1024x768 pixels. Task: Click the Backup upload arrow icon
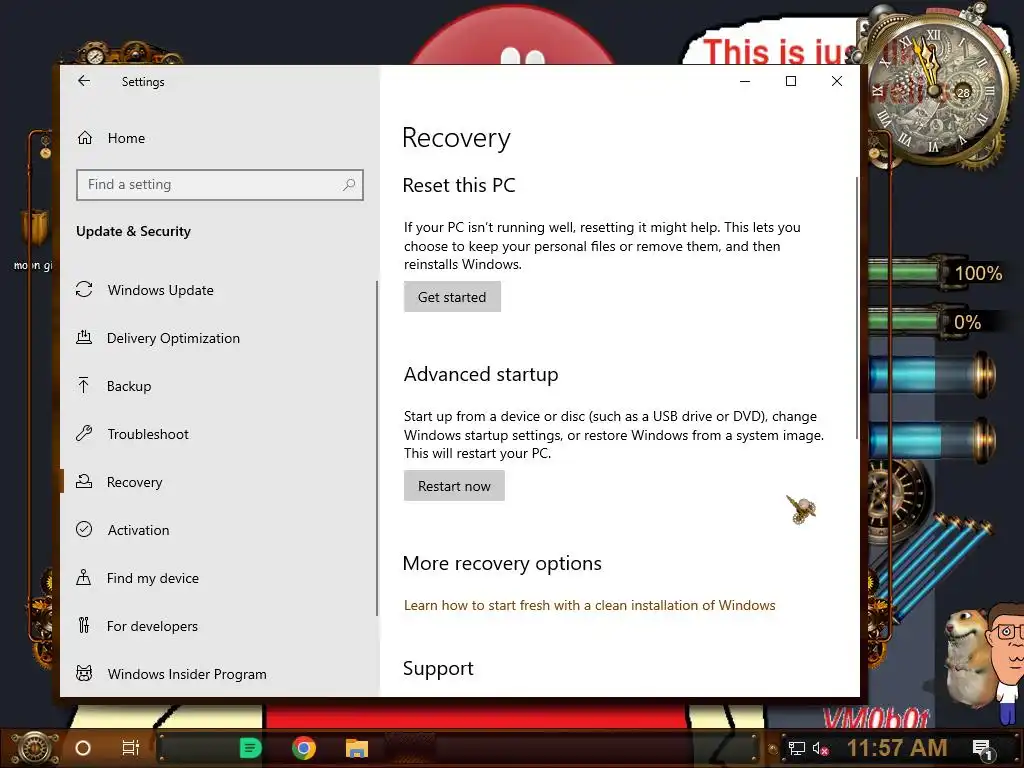(x=84, y=385)
